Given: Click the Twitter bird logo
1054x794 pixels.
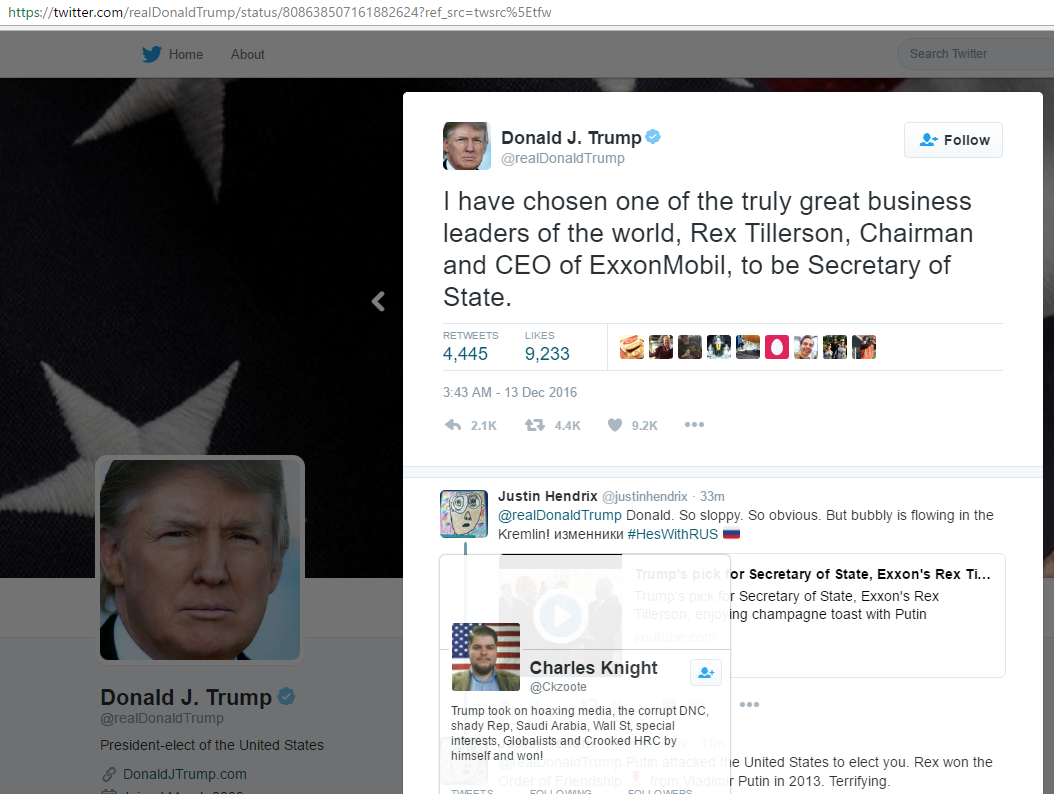Looking at the screenshot, I should [x=152, y=54].
